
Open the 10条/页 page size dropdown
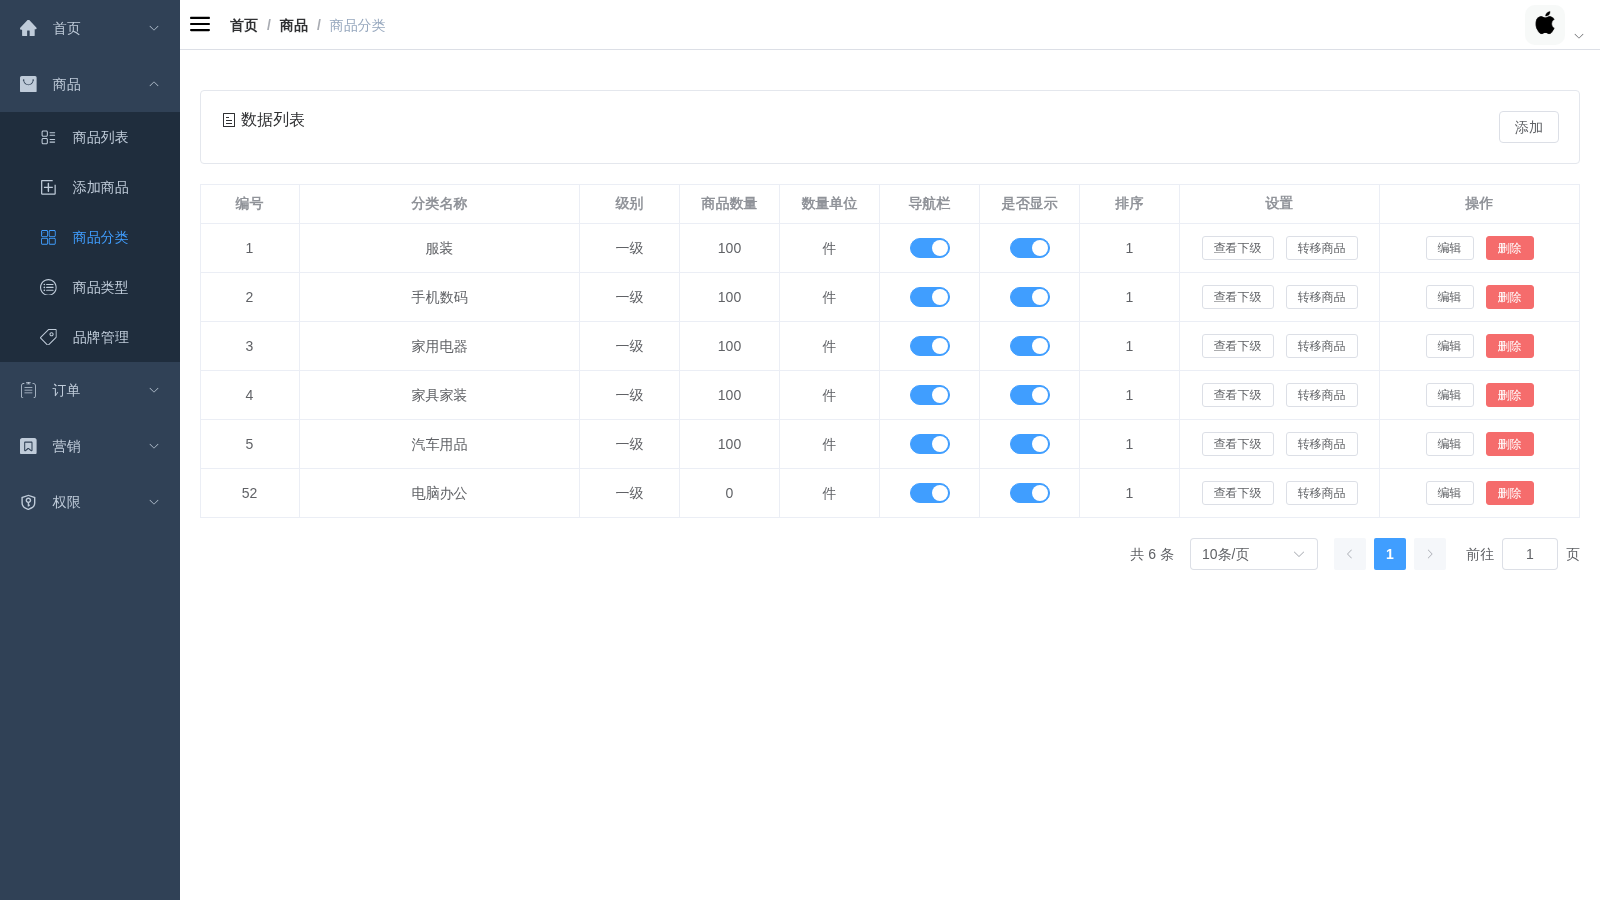[x=1254, y=554]
